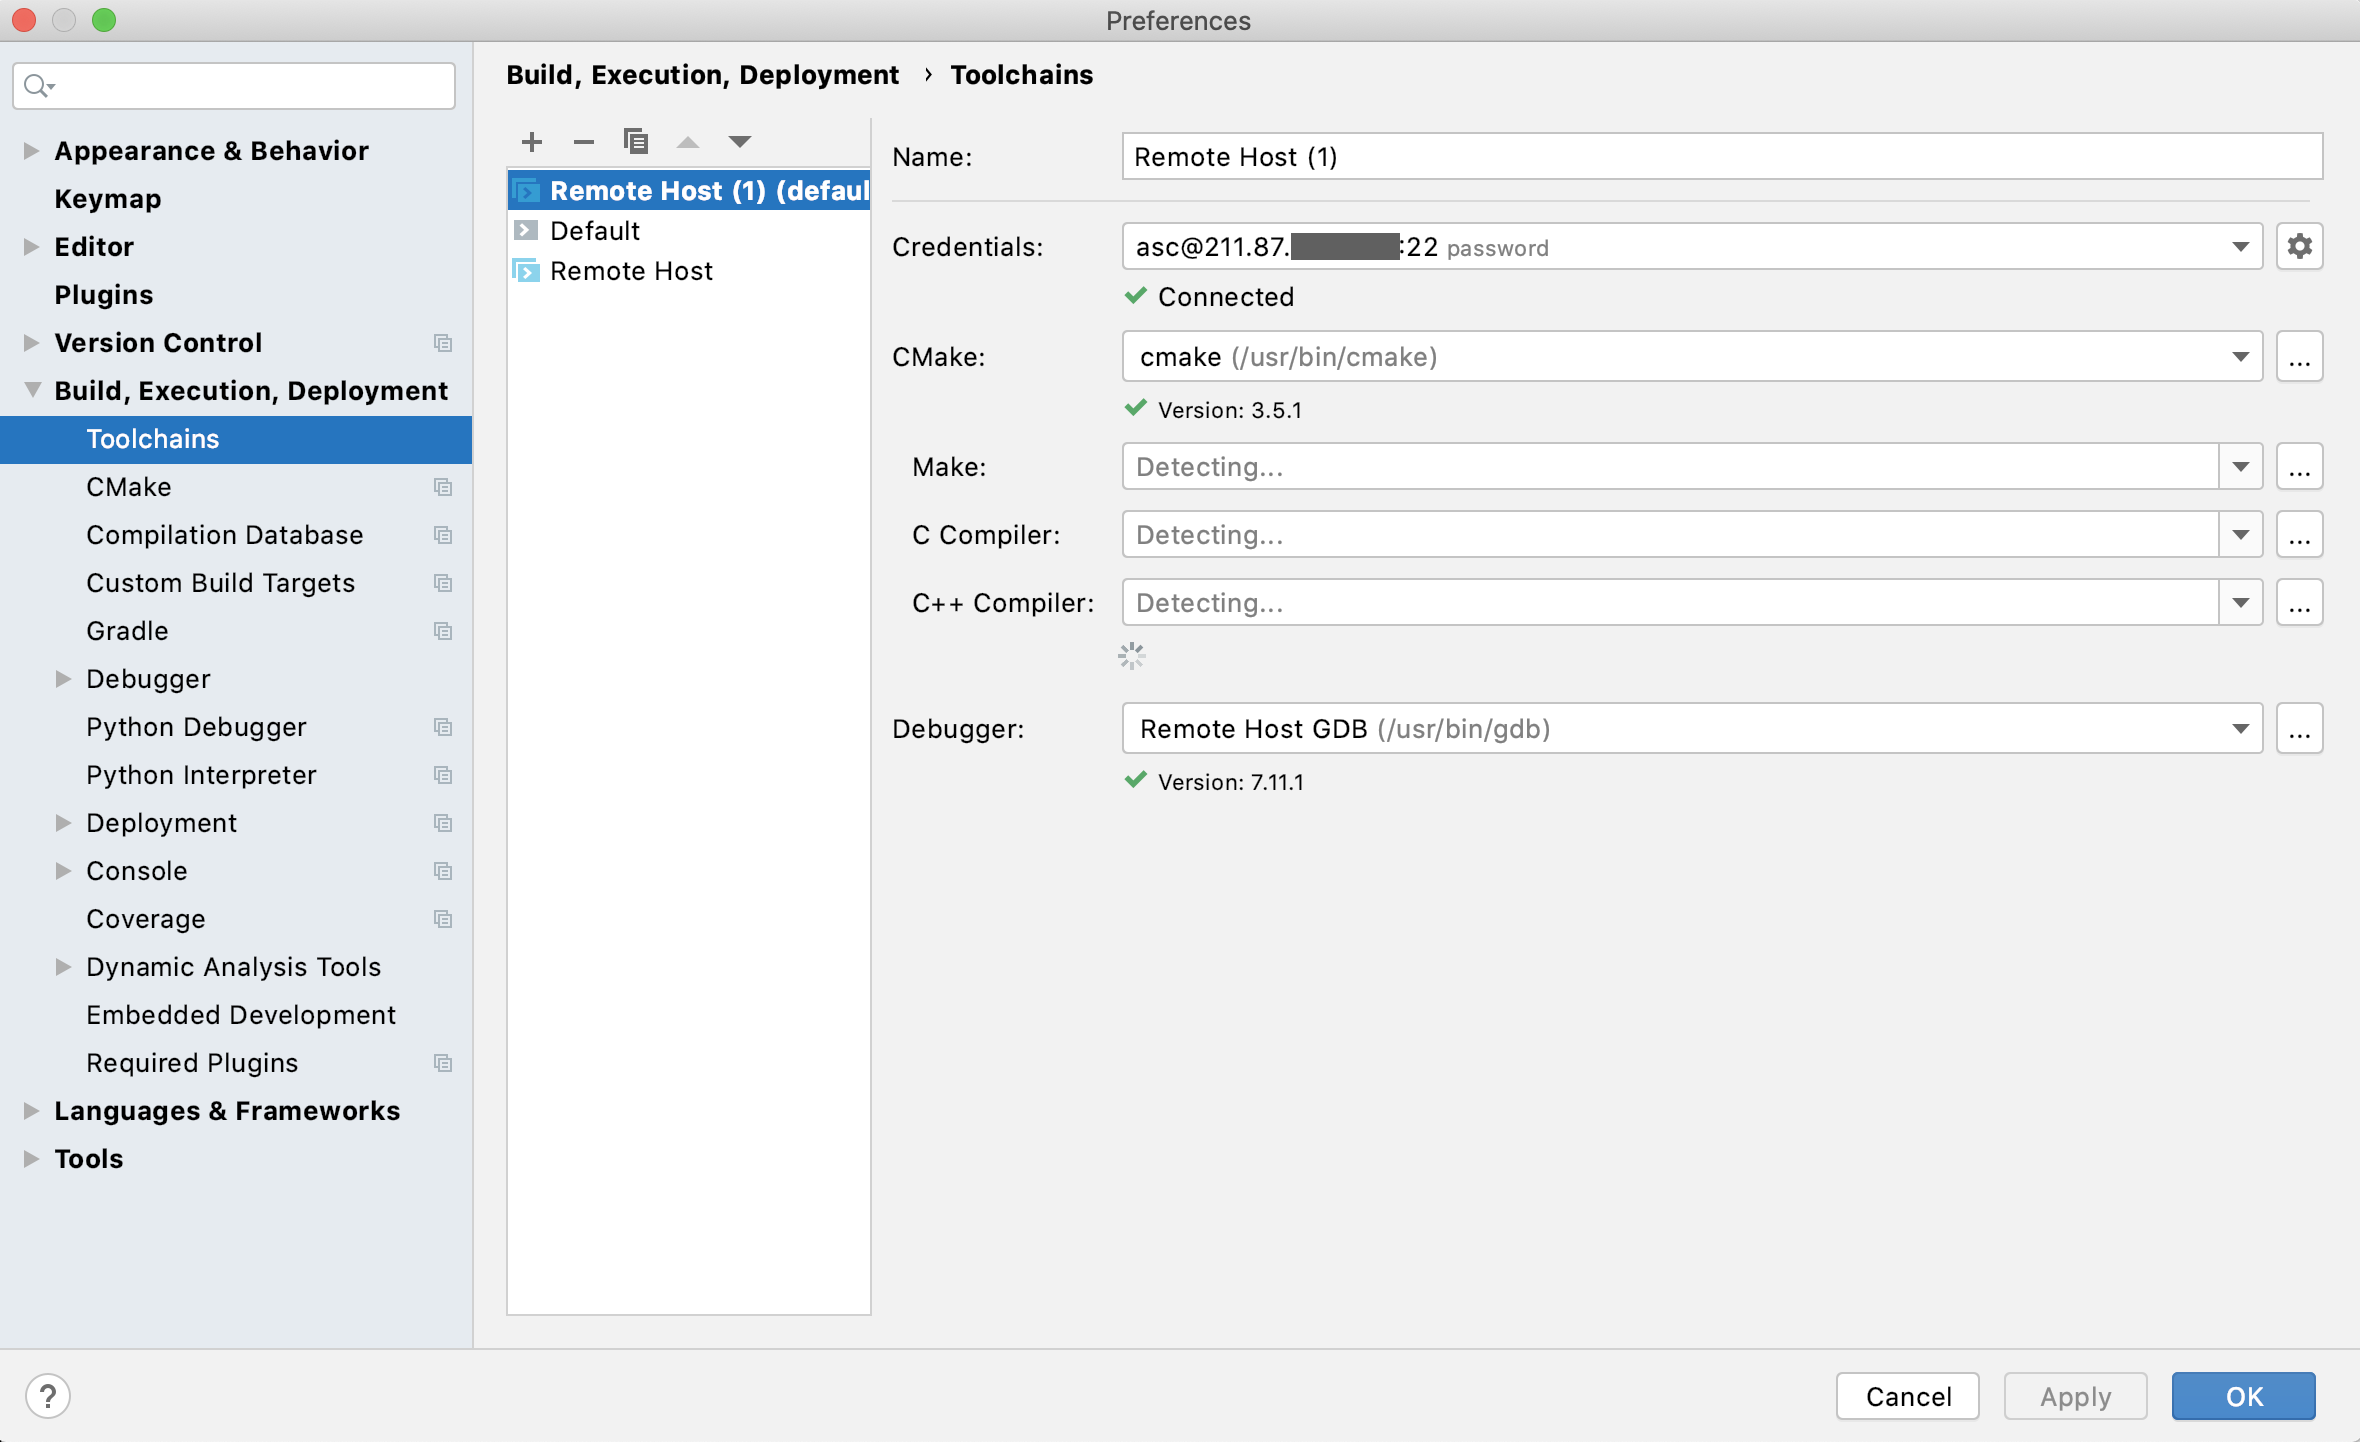Open the Debugger selection dropdown
2360x1442 pixels.
click(x=2240, y=729)
